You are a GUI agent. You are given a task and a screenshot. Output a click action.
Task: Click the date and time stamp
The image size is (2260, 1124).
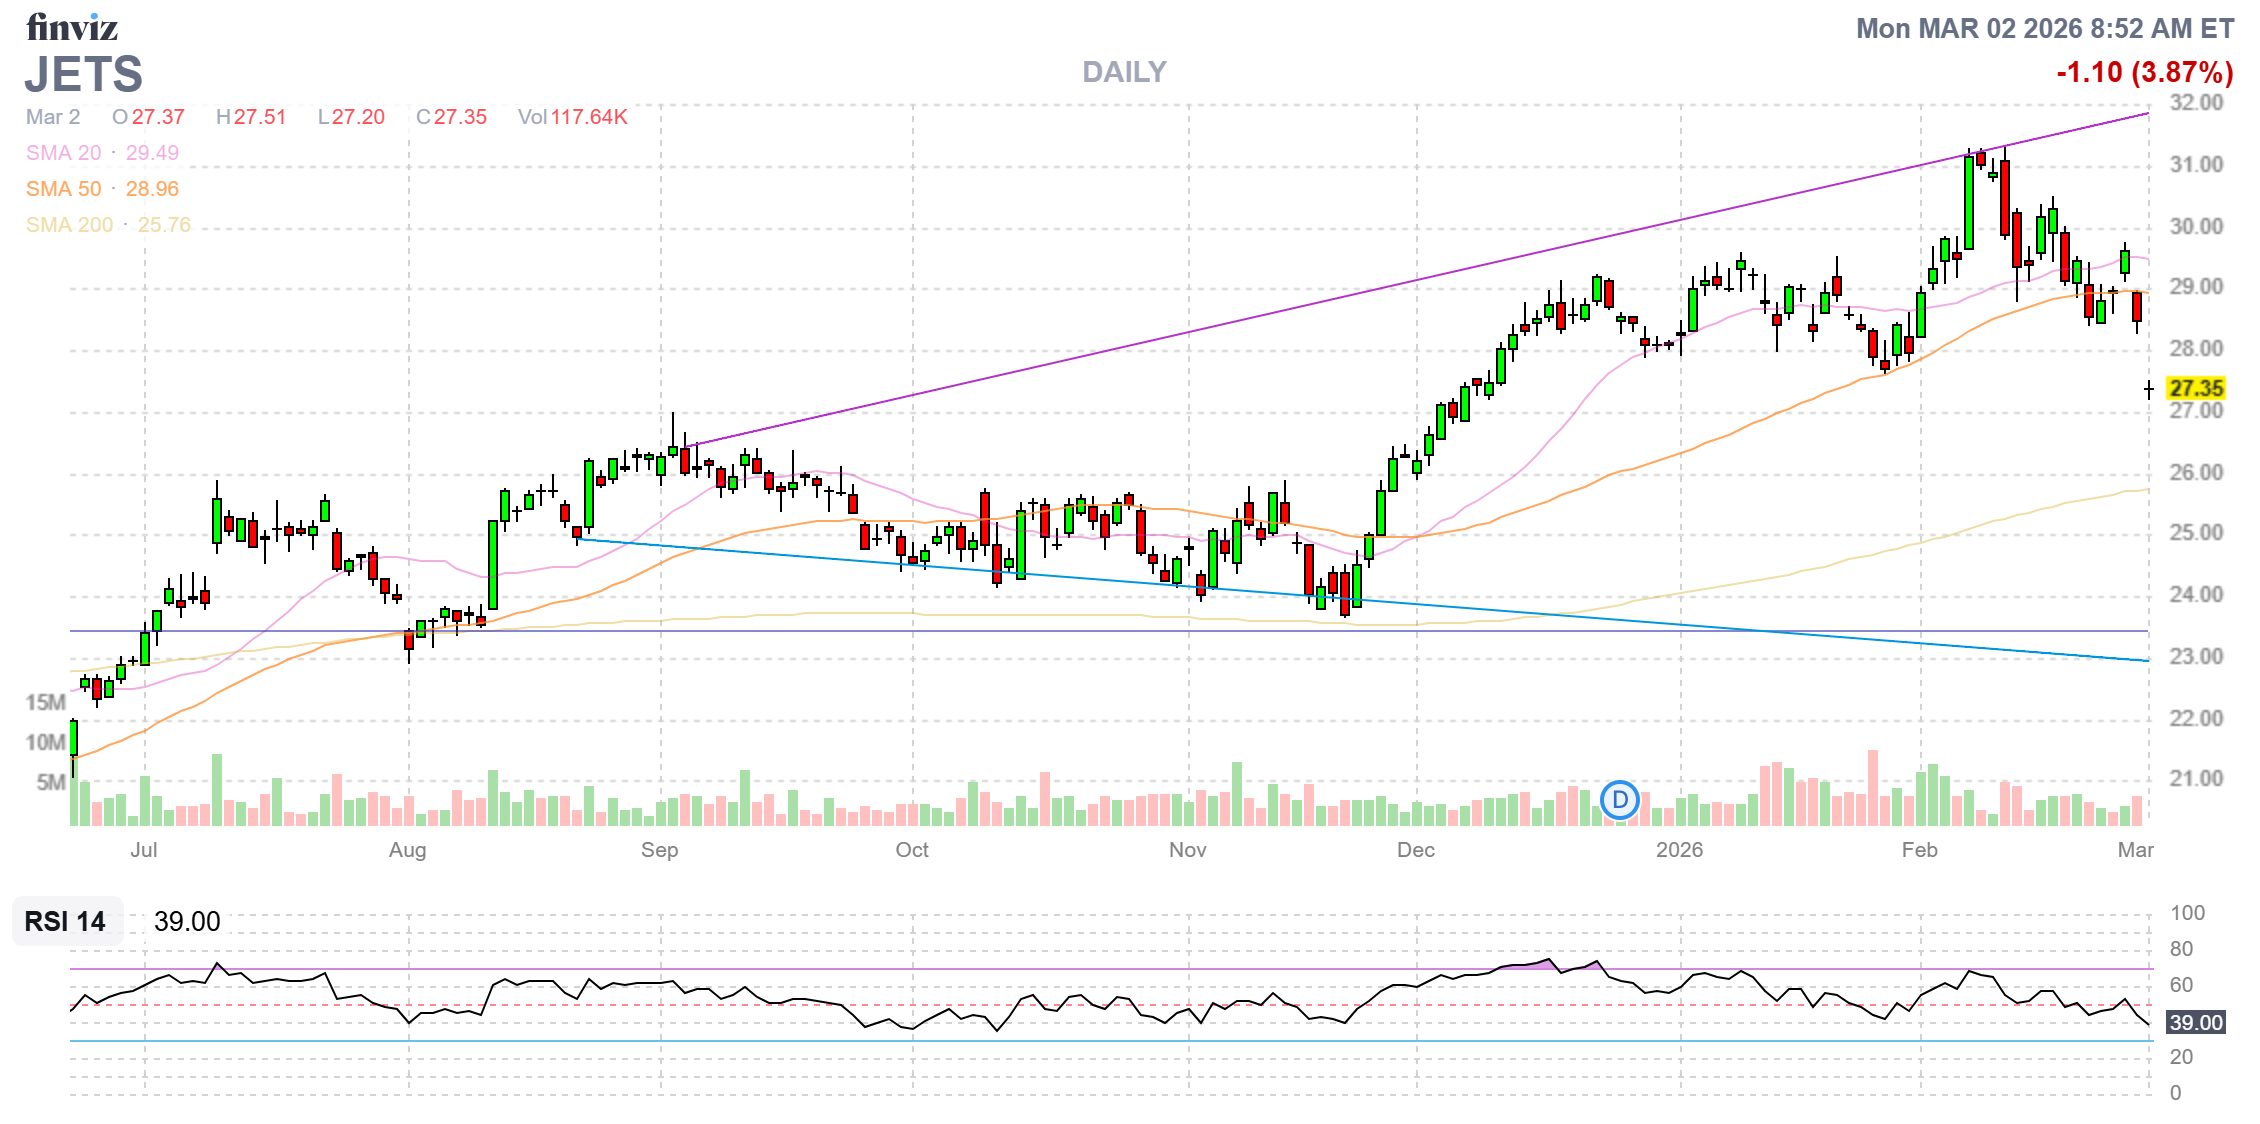[x=2044, y=28]
